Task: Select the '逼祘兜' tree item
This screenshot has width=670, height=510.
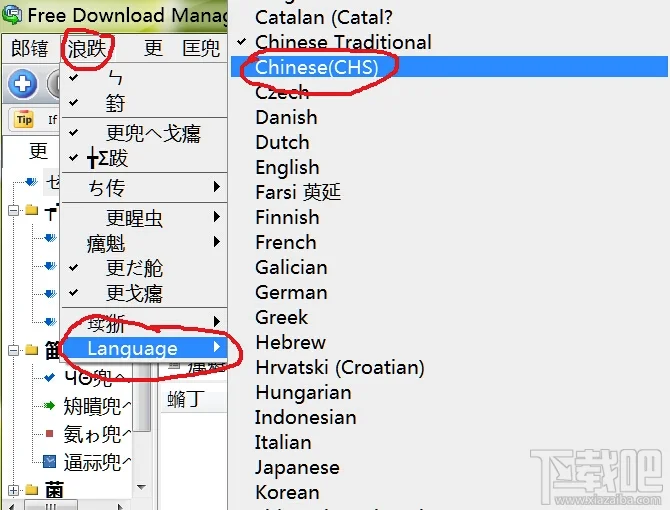Action: 97,462
